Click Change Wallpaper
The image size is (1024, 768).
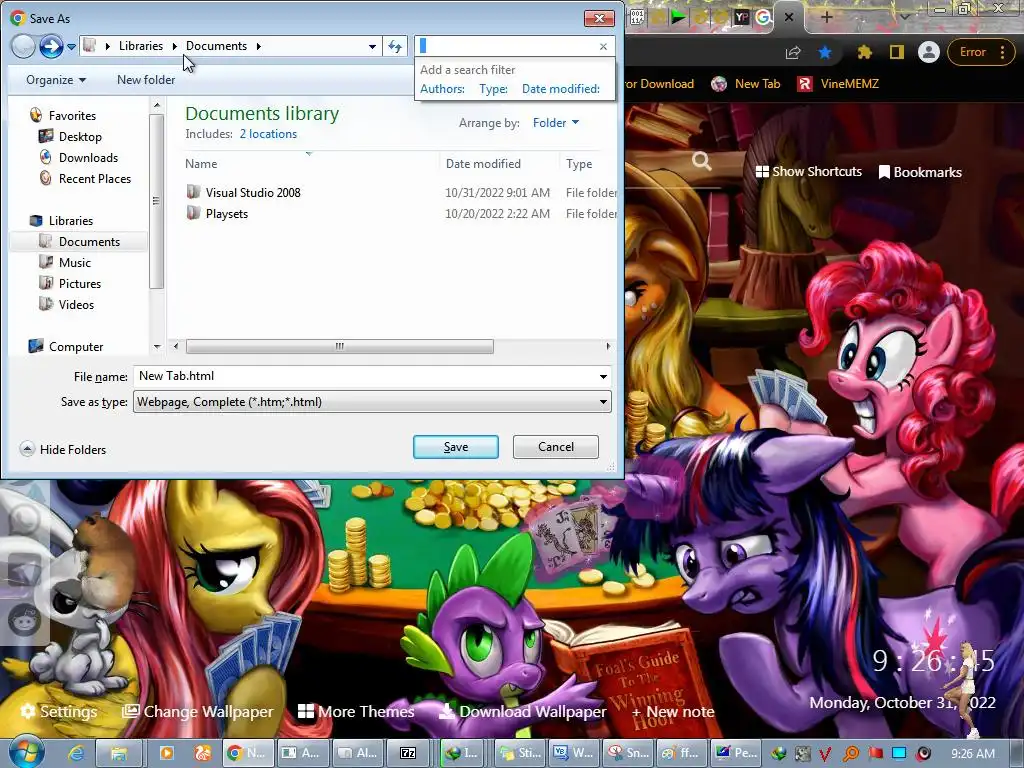[x=198, y=711]
